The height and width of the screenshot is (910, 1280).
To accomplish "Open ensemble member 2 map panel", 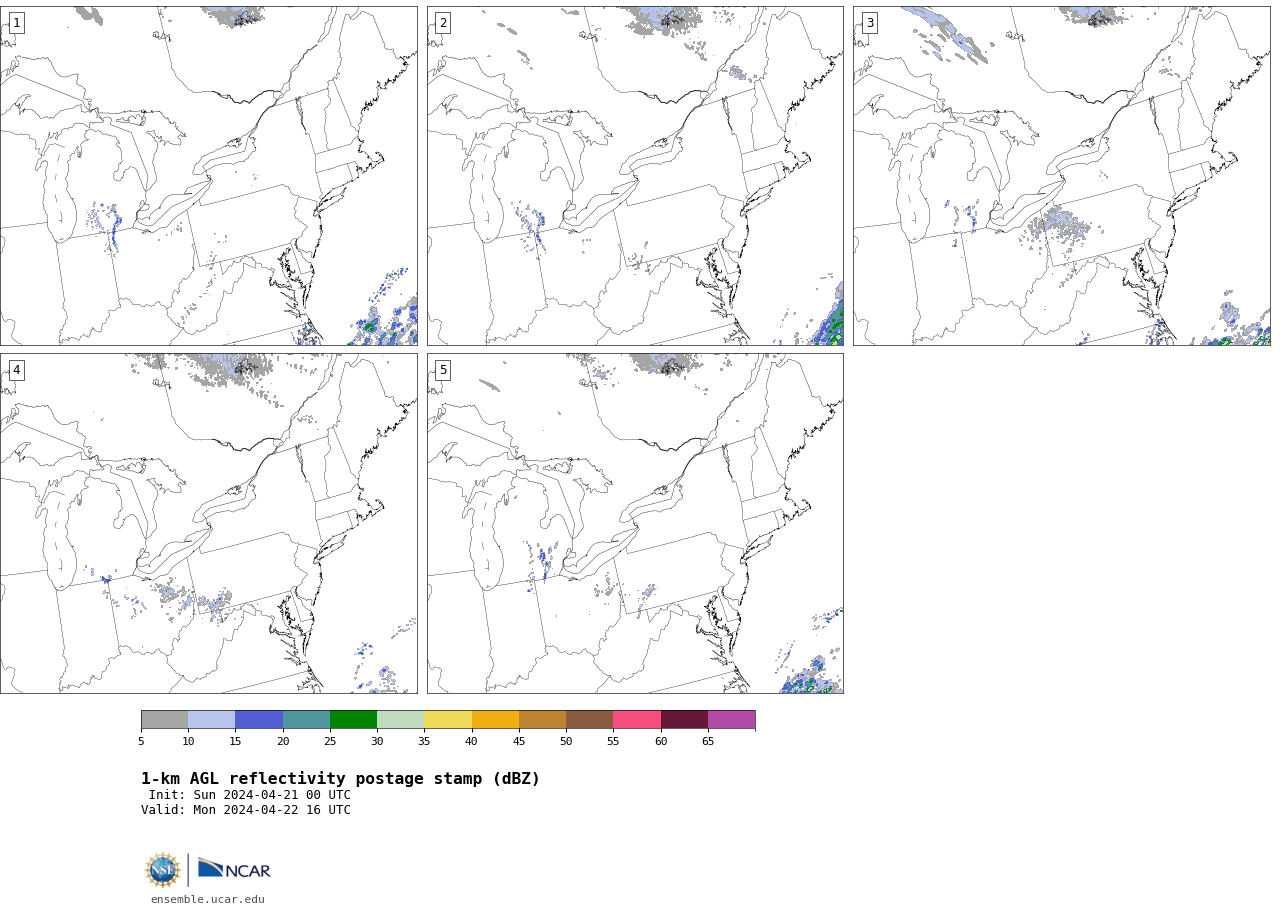I will [x=635, y=176].
